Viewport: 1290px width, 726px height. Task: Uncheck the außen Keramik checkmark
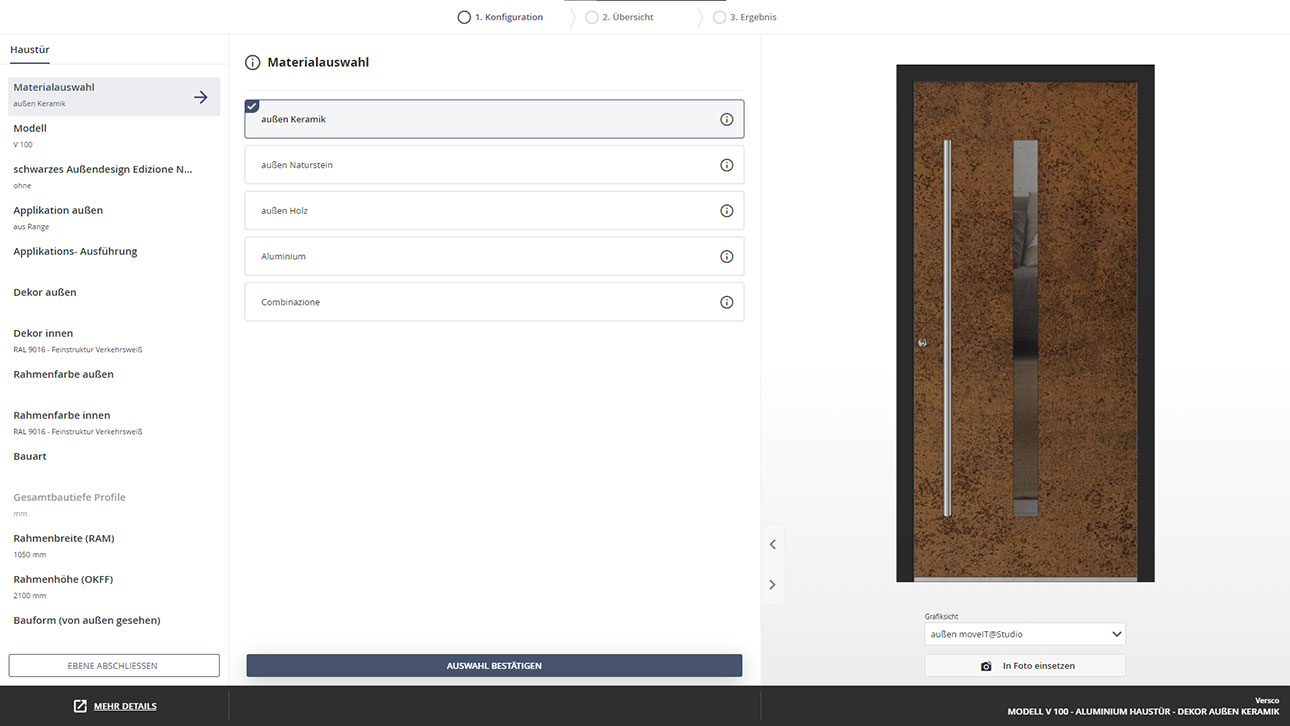pos(252,106)
